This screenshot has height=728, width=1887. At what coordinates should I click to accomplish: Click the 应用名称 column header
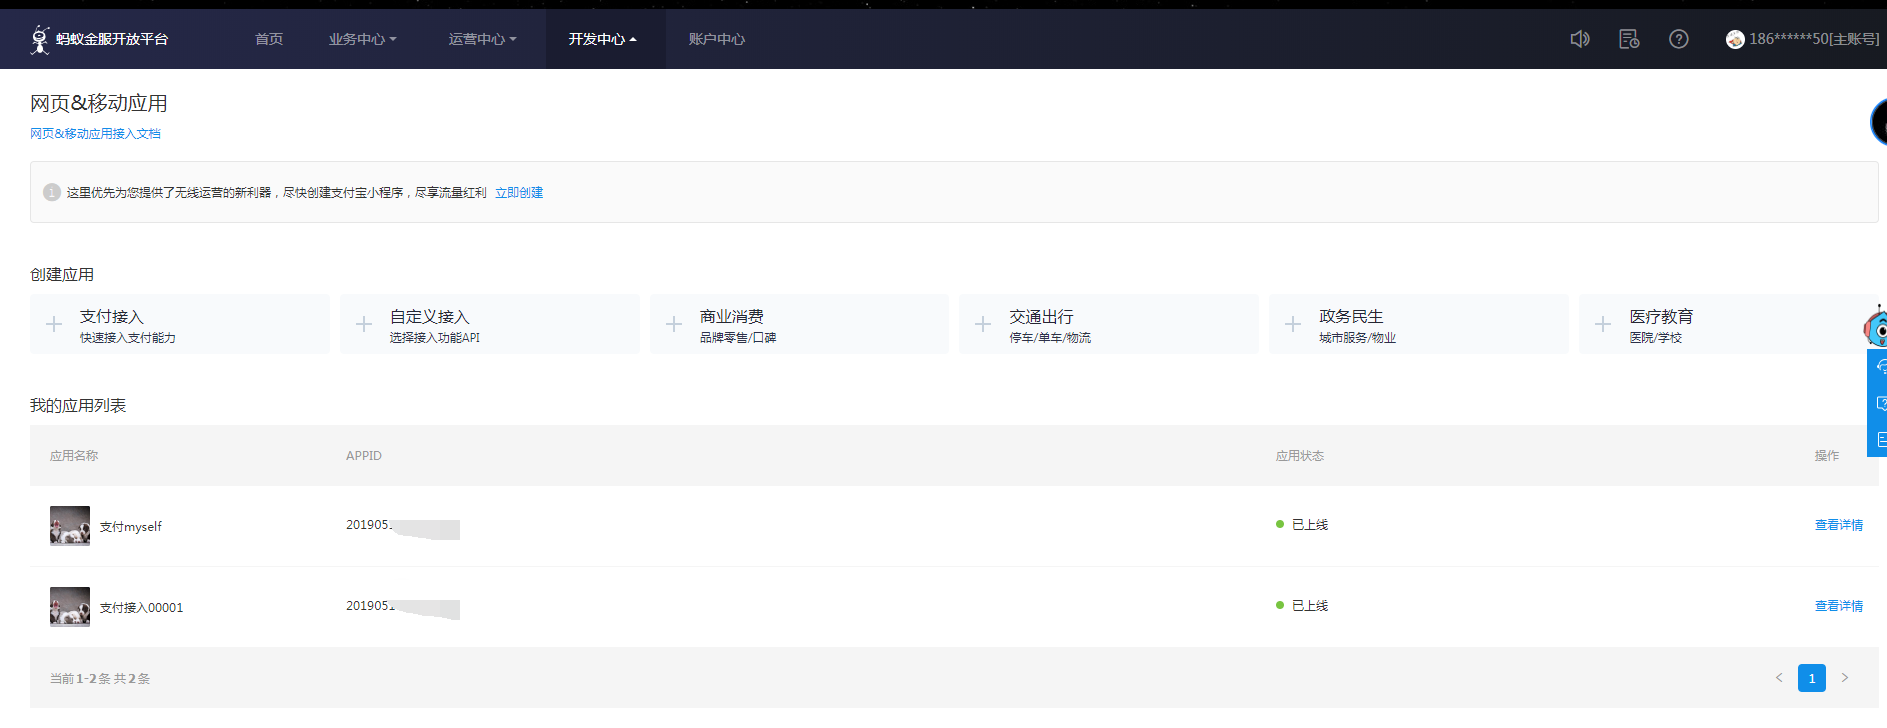(74, 455)
